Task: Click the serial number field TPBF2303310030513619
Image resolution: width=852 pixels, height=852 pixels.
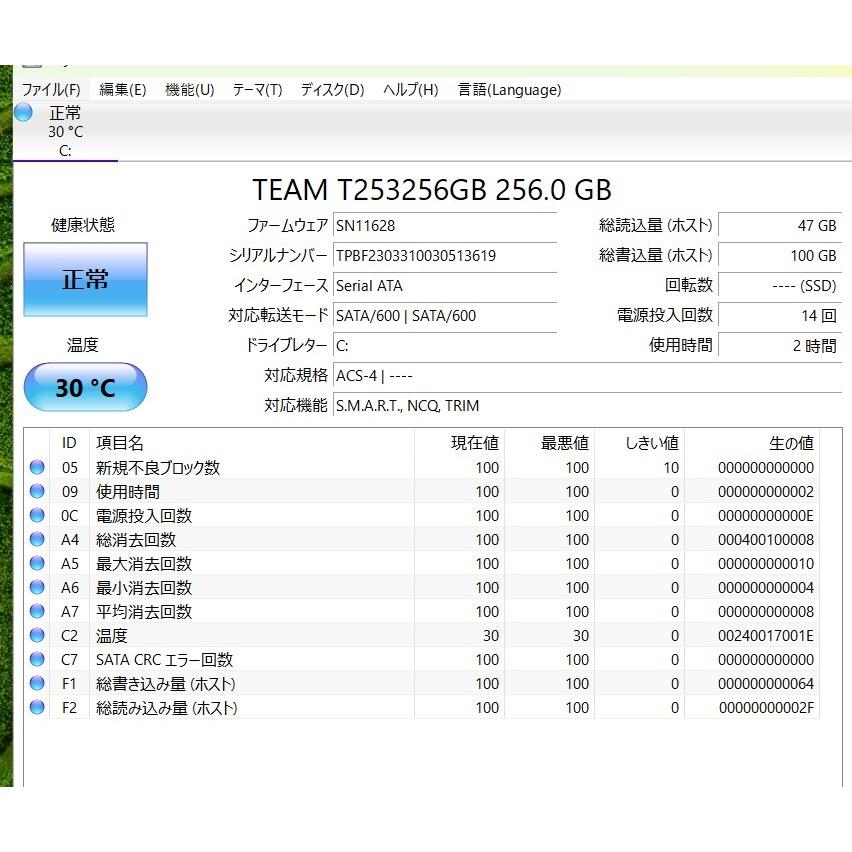Action: click(x=444, y=255)
